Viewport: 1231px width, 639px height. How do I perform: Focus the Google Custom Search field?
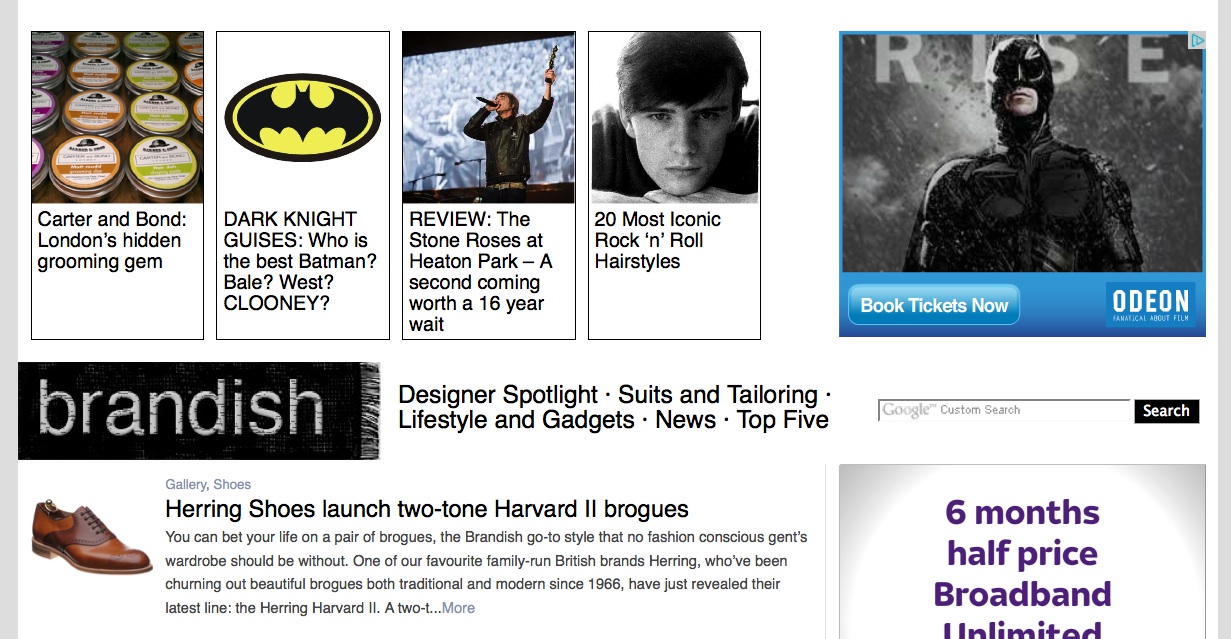point(1004,410)
